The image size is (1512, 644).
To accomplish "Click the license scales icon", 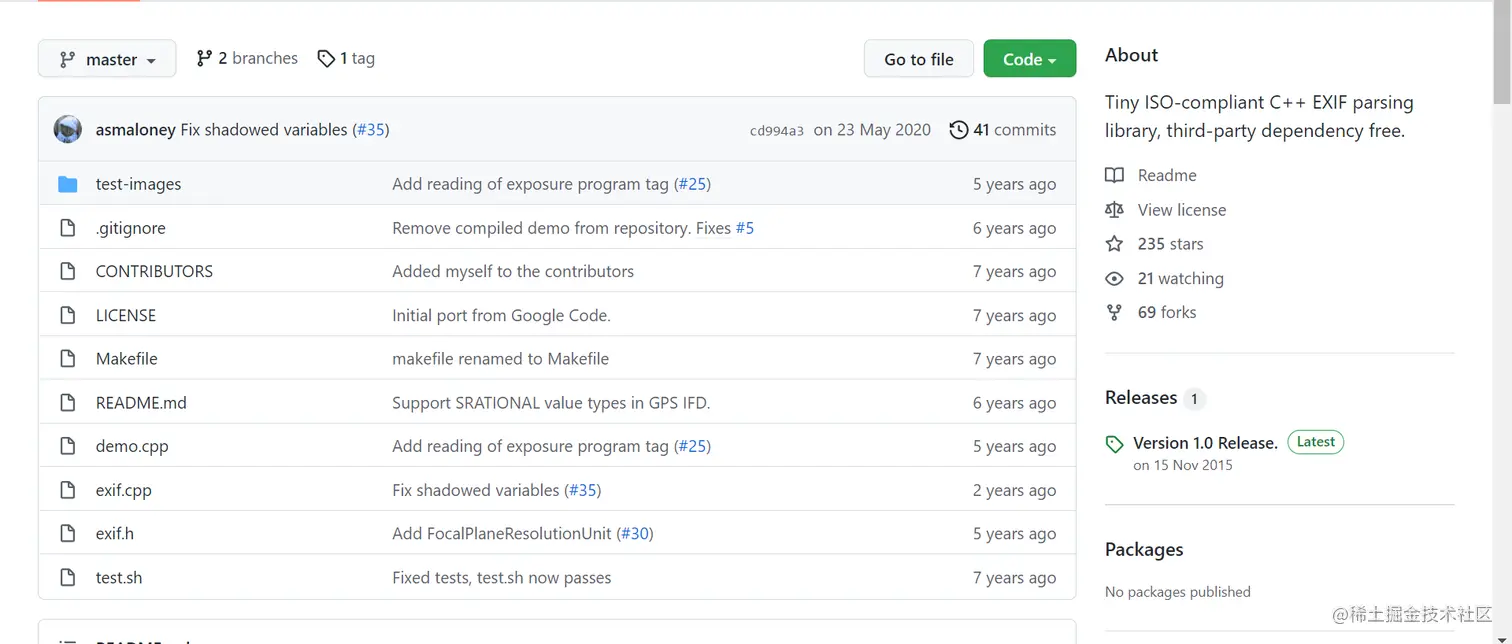I will click(x=1114, y=210).
